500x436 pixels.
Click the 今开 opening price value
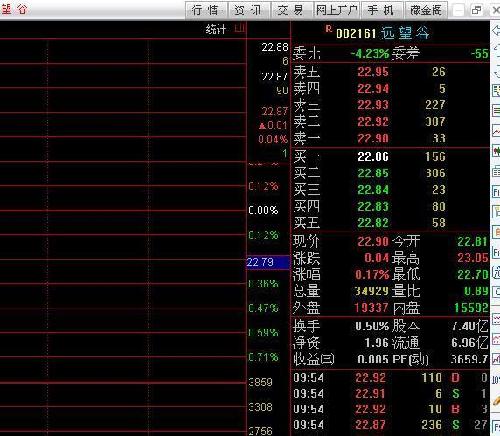pyautogui.click(x=472, y=241)
